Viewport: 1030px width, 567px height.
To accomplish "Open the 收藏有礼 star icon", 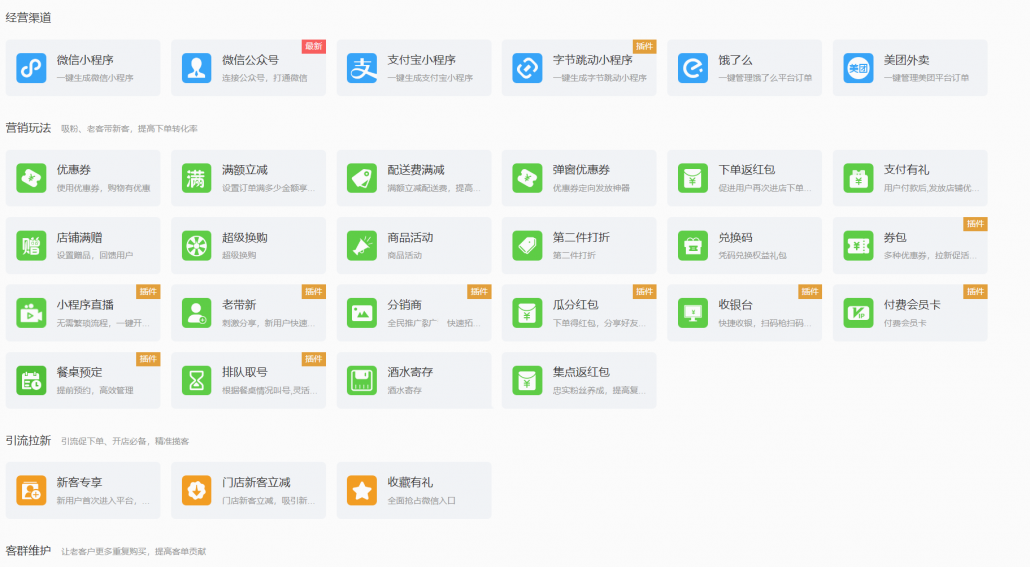I will tap(362, 490).
